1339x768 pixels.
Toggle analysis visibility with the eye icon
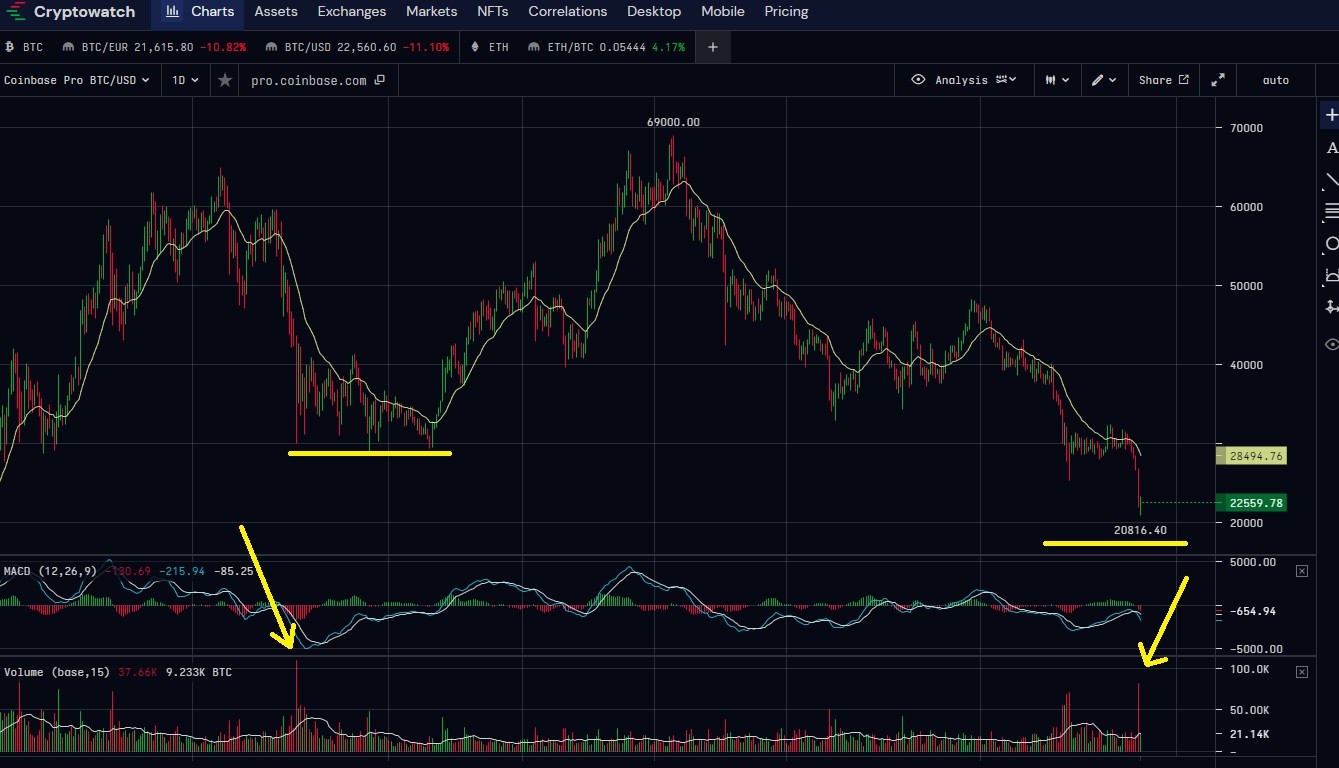point(918,80)
